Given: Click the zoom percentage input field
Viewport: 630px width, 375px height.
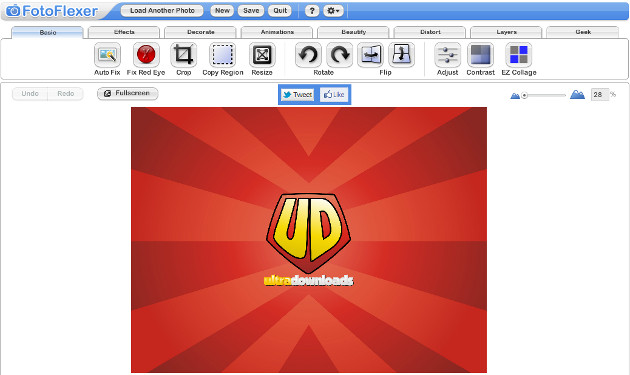Looking at the screenshot, I should point(599,94).
